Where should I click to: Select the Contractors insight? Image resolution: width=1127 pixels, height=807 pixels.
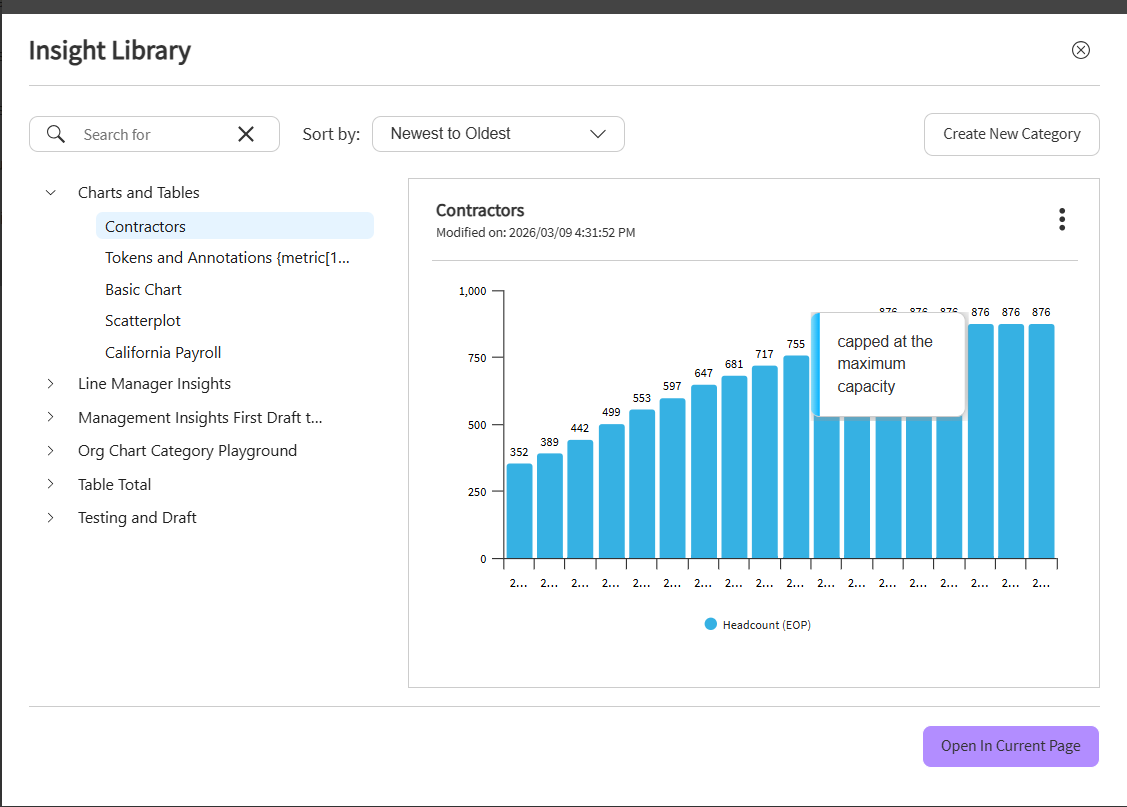pyautogui.click(x=146, y=227)
